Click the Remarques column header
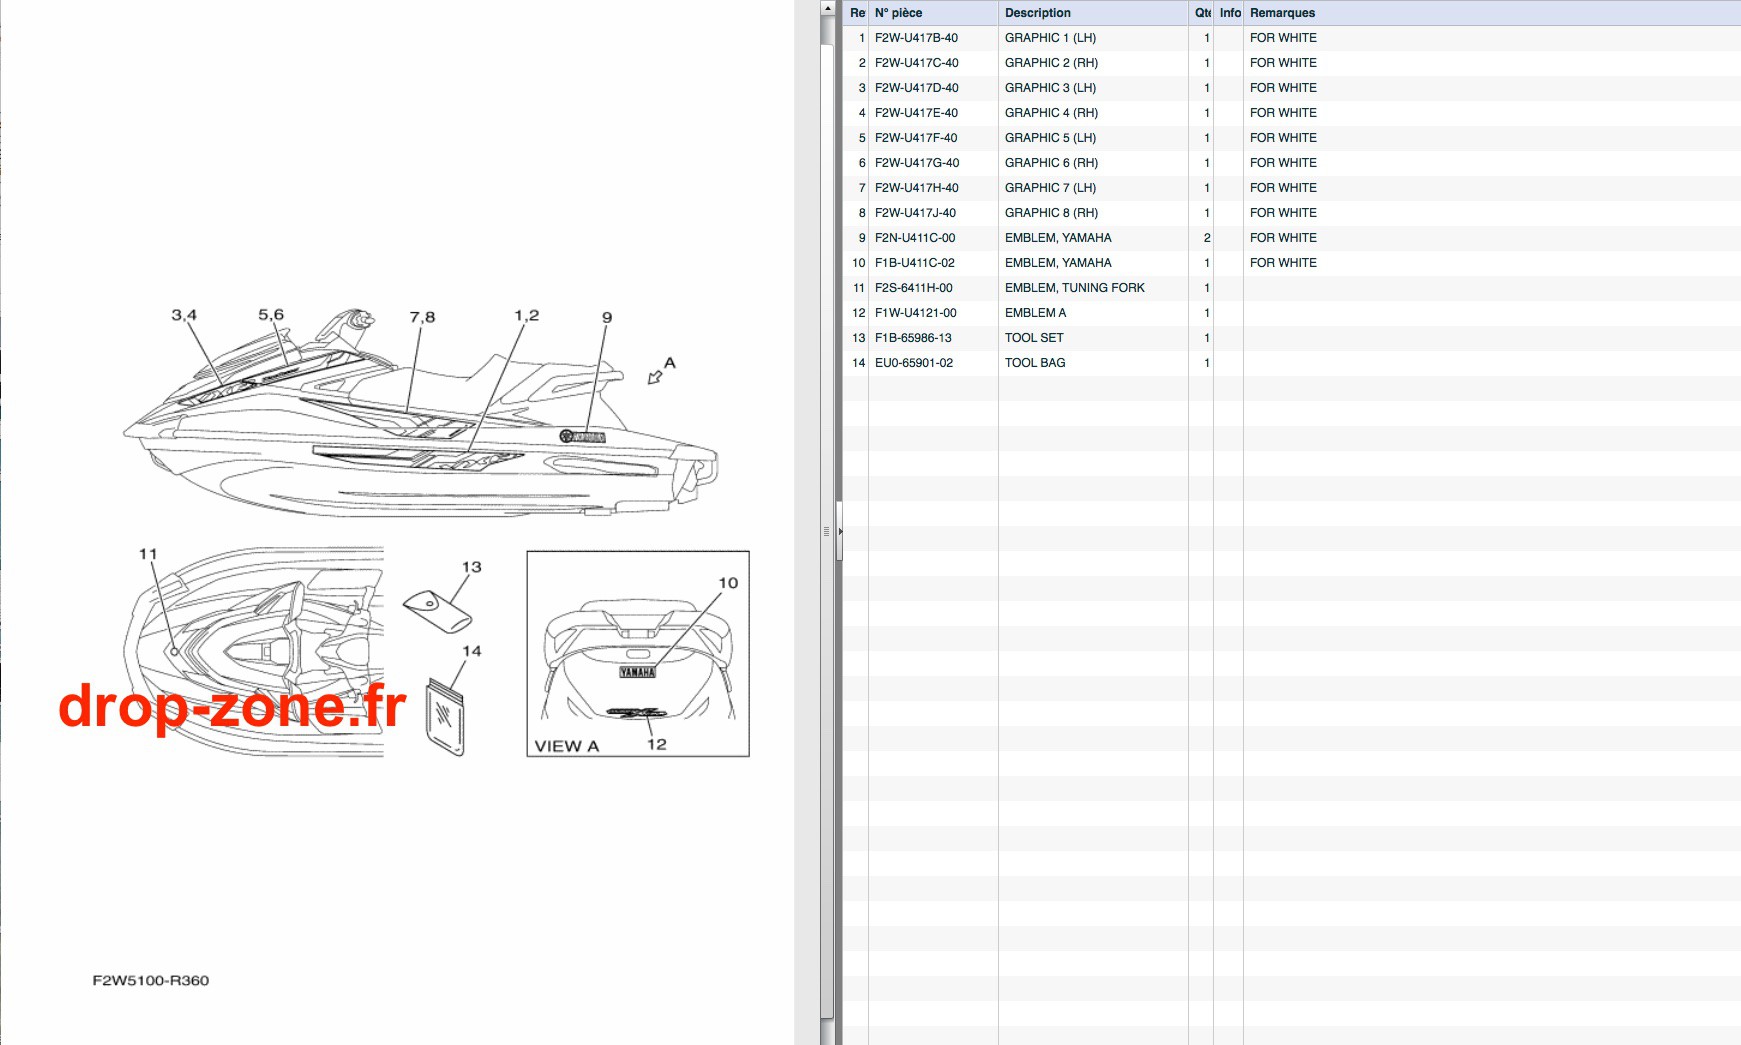The width and height of the screenshot is (1741, 1045). pos(1492,13)
